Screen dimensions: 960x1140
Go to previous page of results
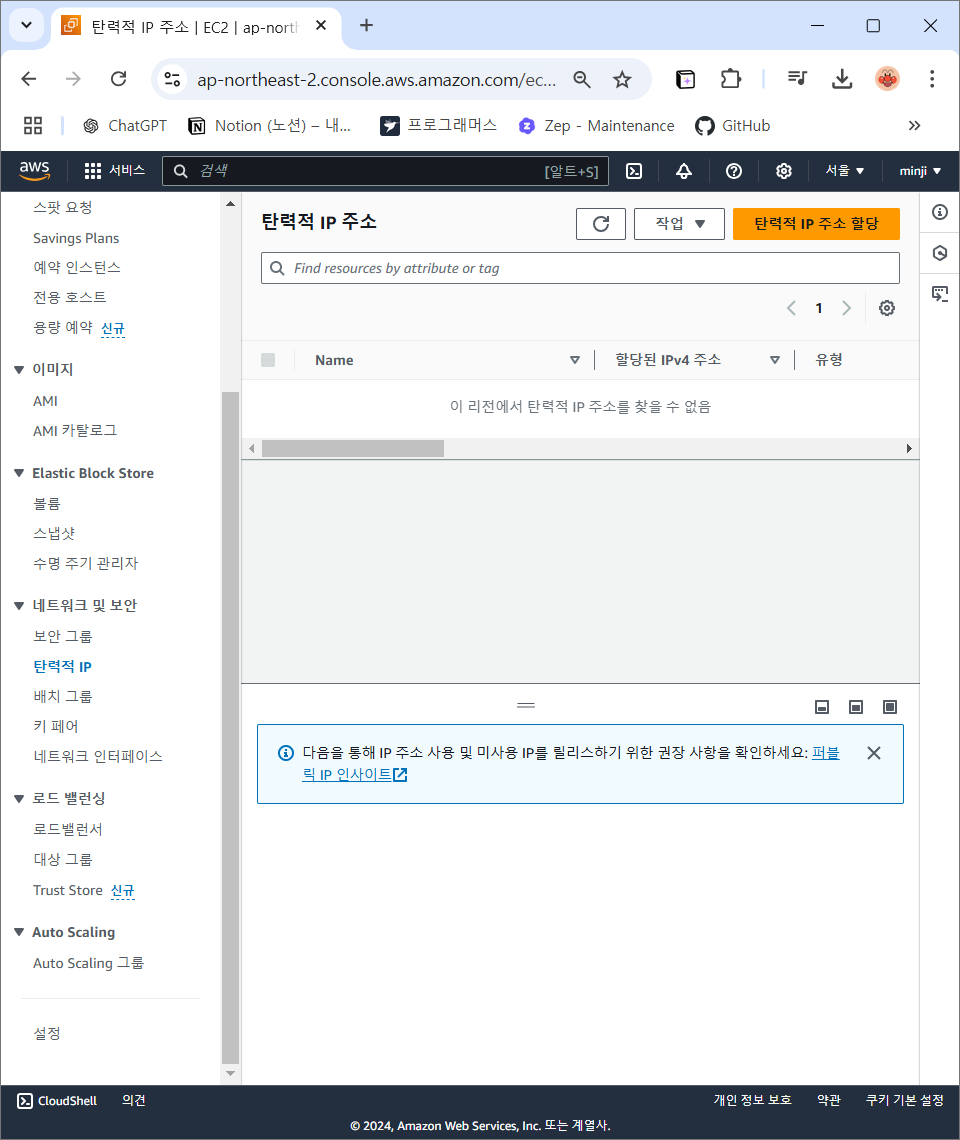coord(791,308)
